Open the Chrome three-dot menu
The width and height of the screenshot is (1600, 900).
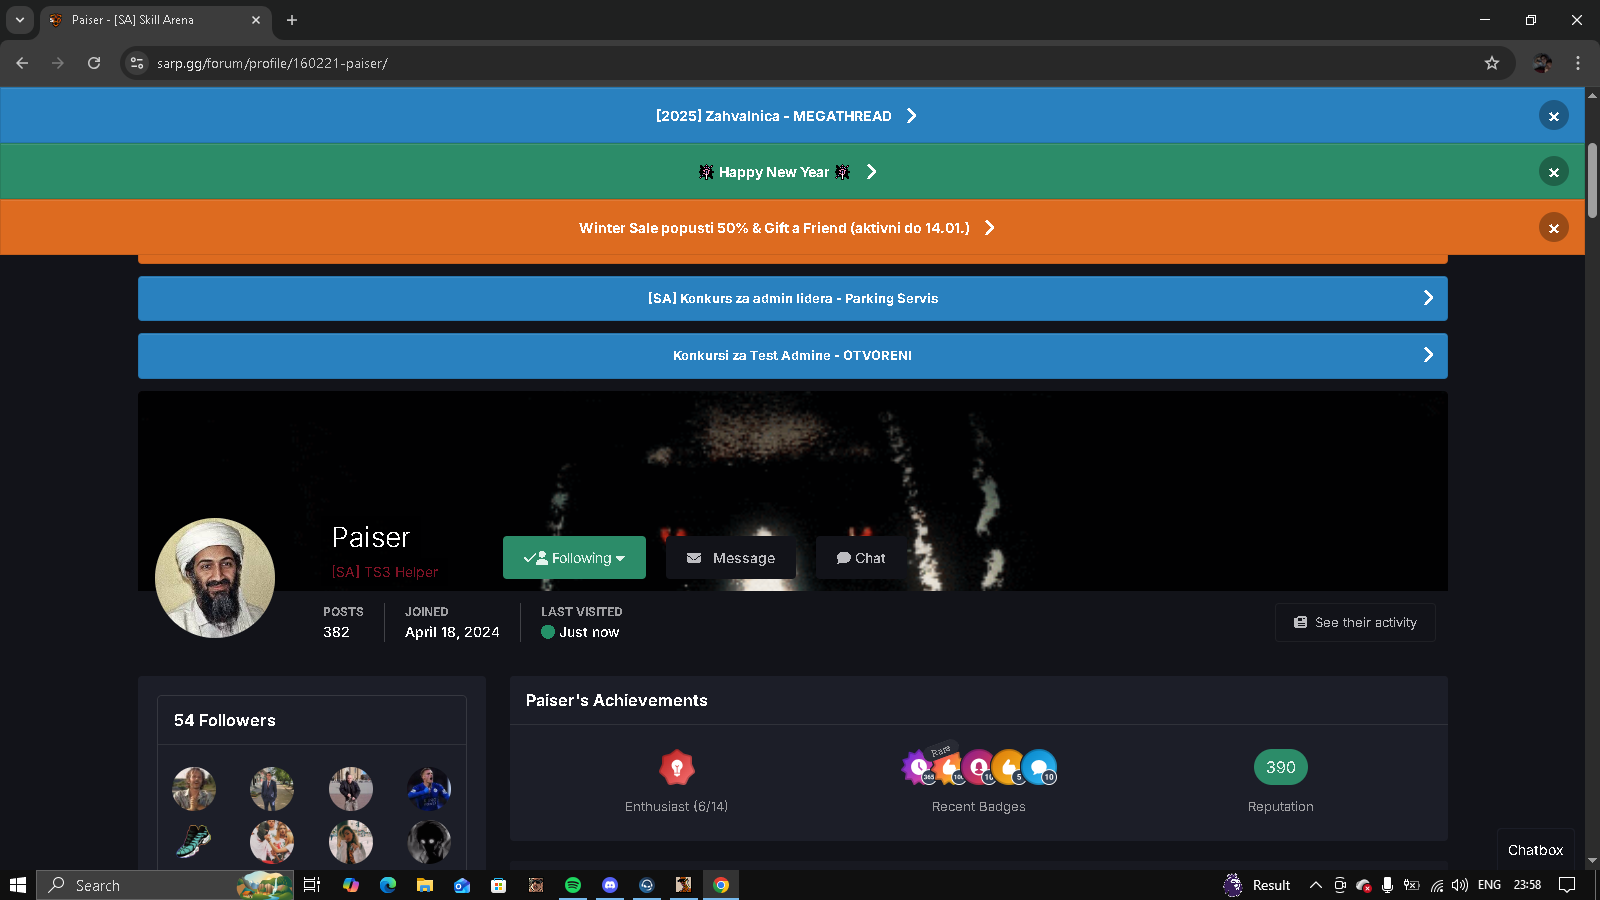click(x=1578, y=63)
